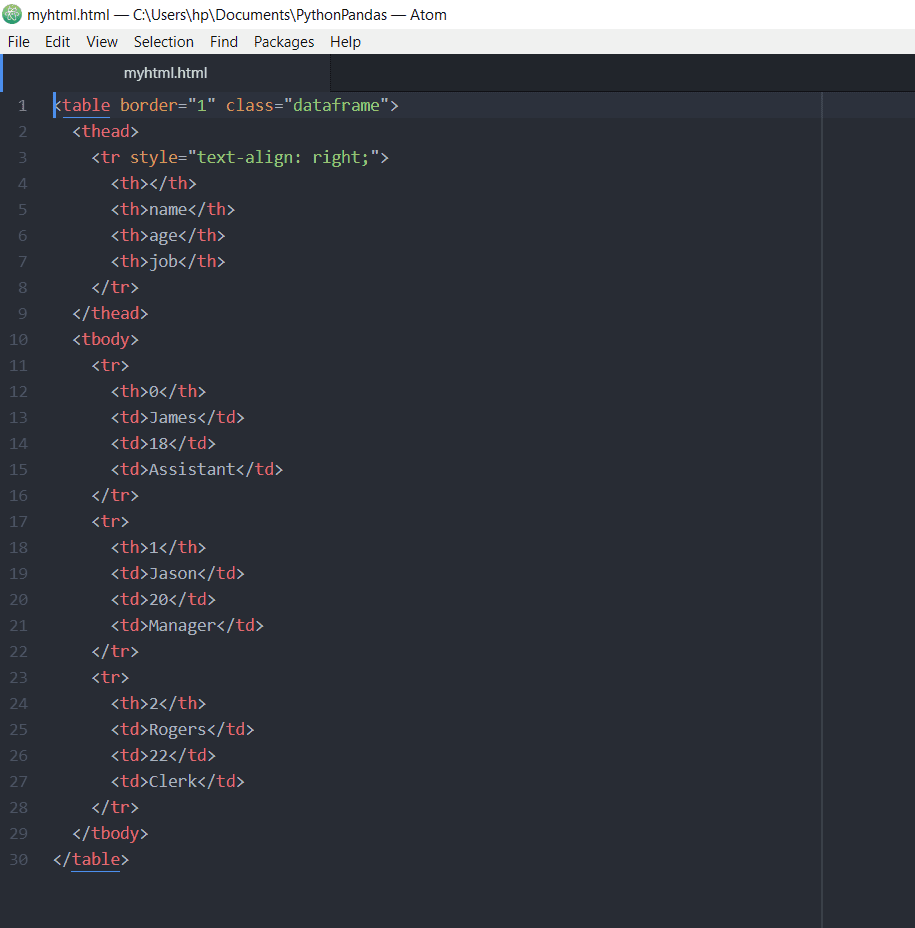Open the Help menu

tap(346, 42)
